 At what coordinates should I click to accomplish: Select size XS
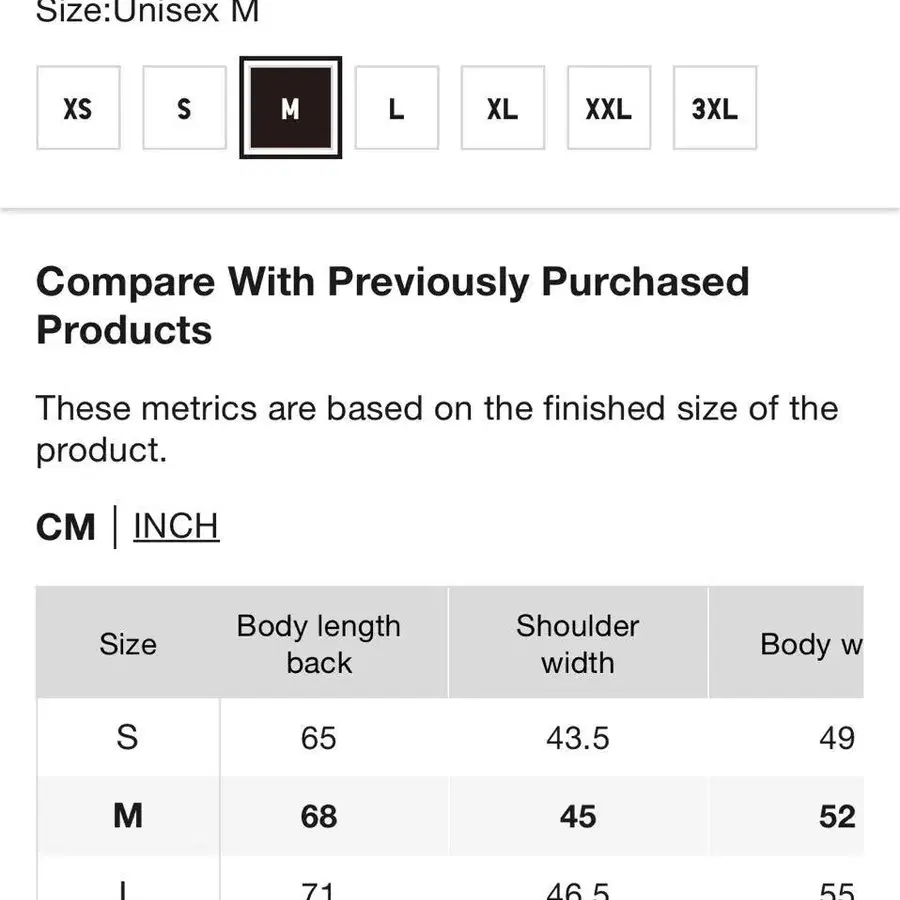(x=78, y=108)
